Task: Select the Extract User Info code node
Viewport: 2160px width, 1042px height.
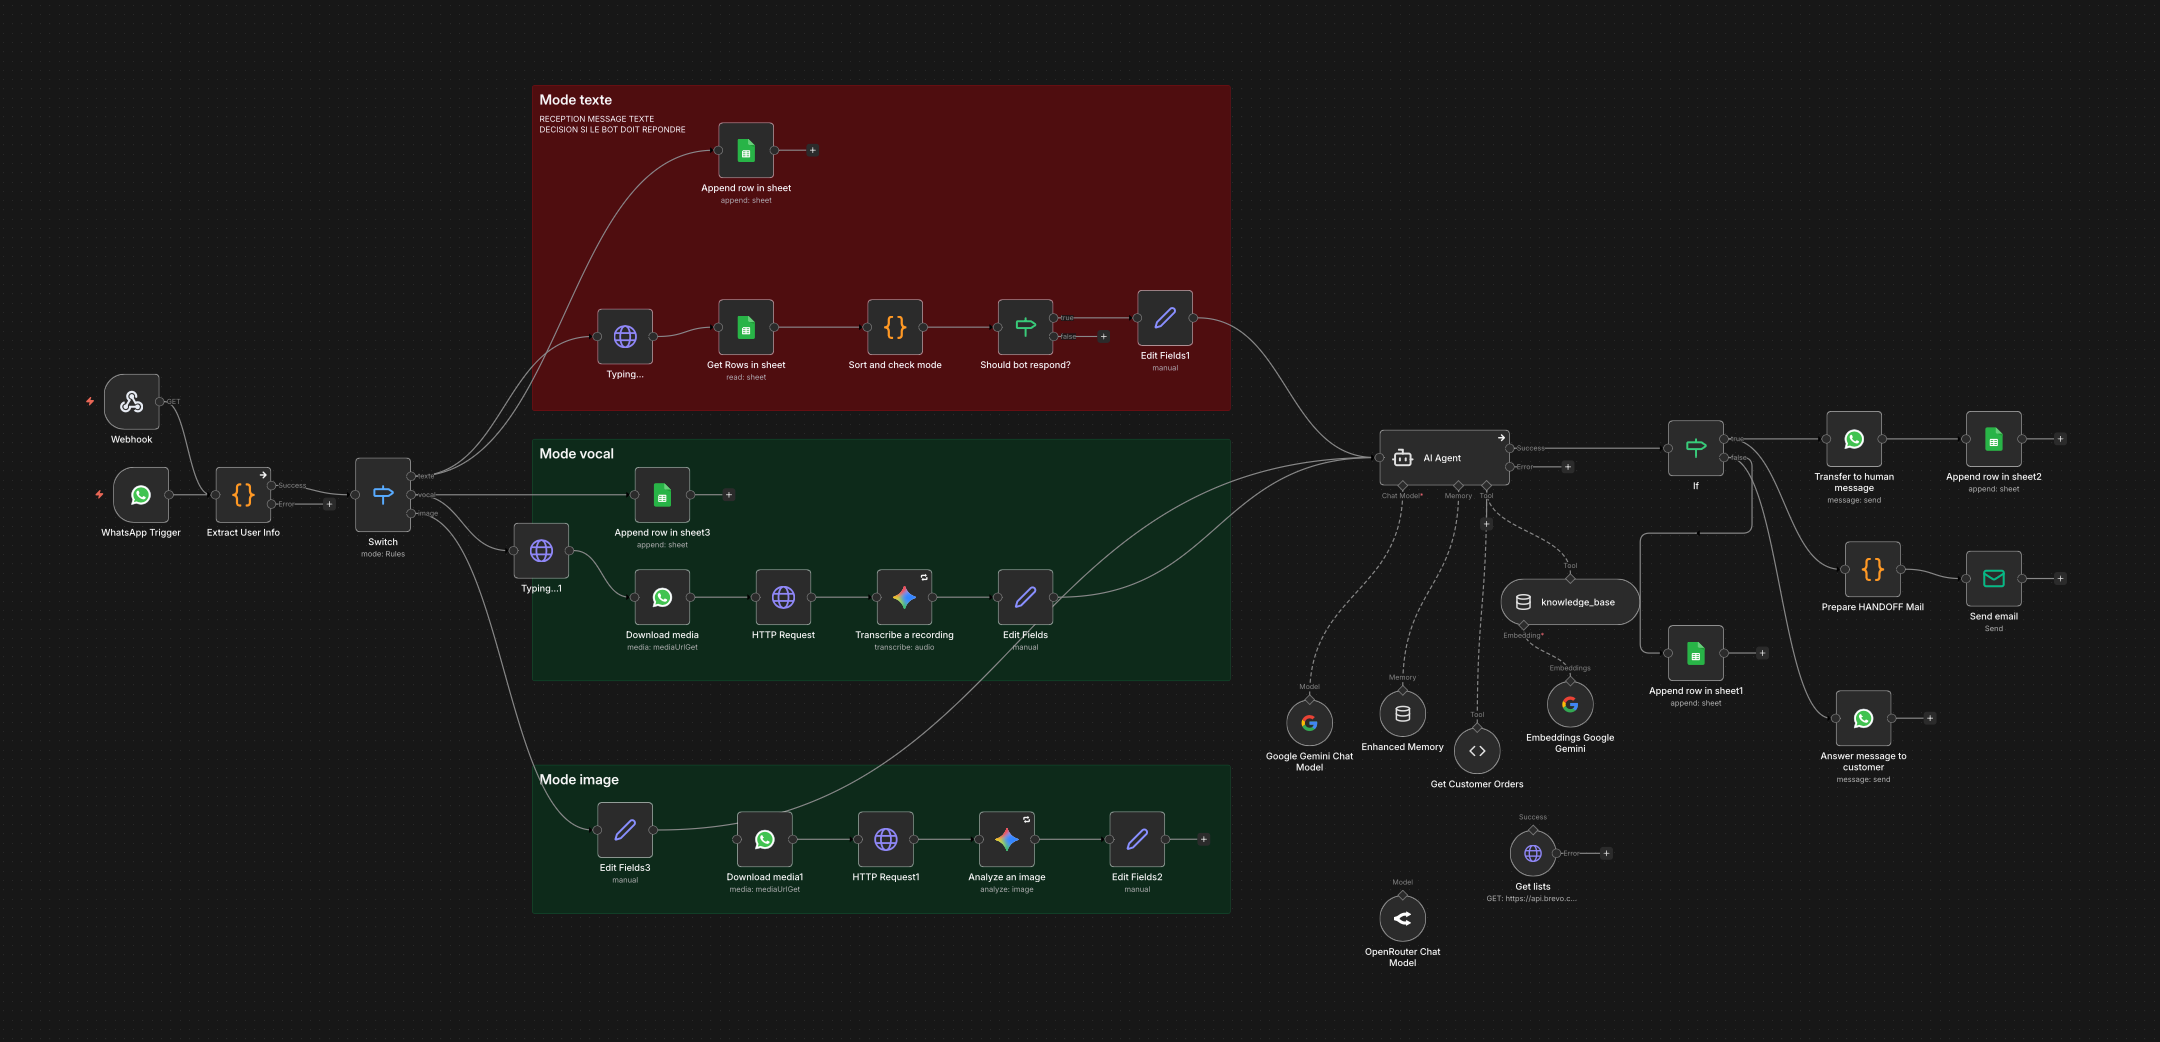Action: click(243, 495)
